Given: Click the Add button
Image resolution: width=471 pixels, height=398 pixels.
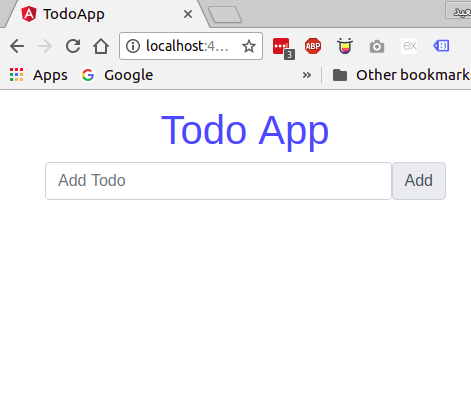Looking at the screenshot, I should 419,181.
